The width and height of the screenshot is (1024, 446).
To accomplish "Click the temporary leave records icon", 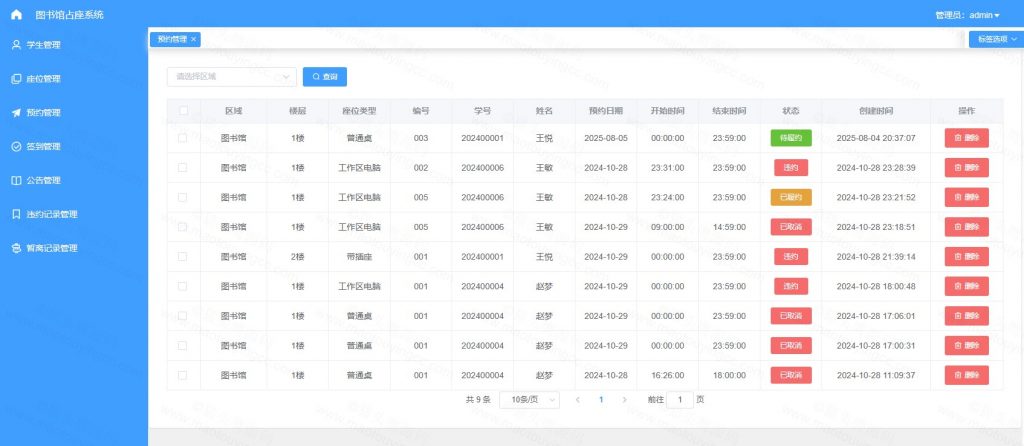I will click(16, 248).
